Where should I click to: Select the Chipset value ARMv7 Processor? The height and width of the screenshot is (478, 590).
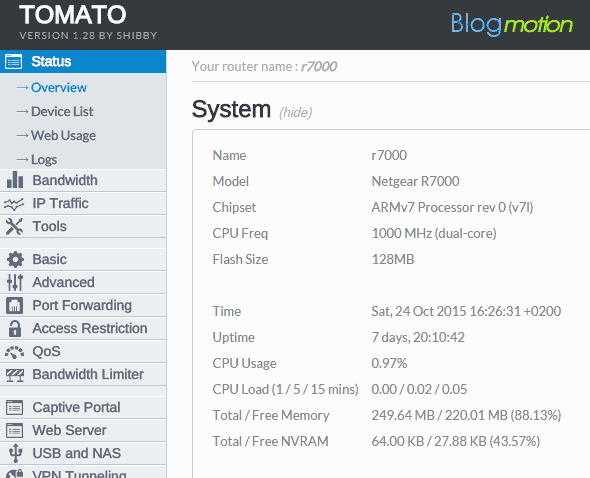pyautogui.click(x=452, y=207)
